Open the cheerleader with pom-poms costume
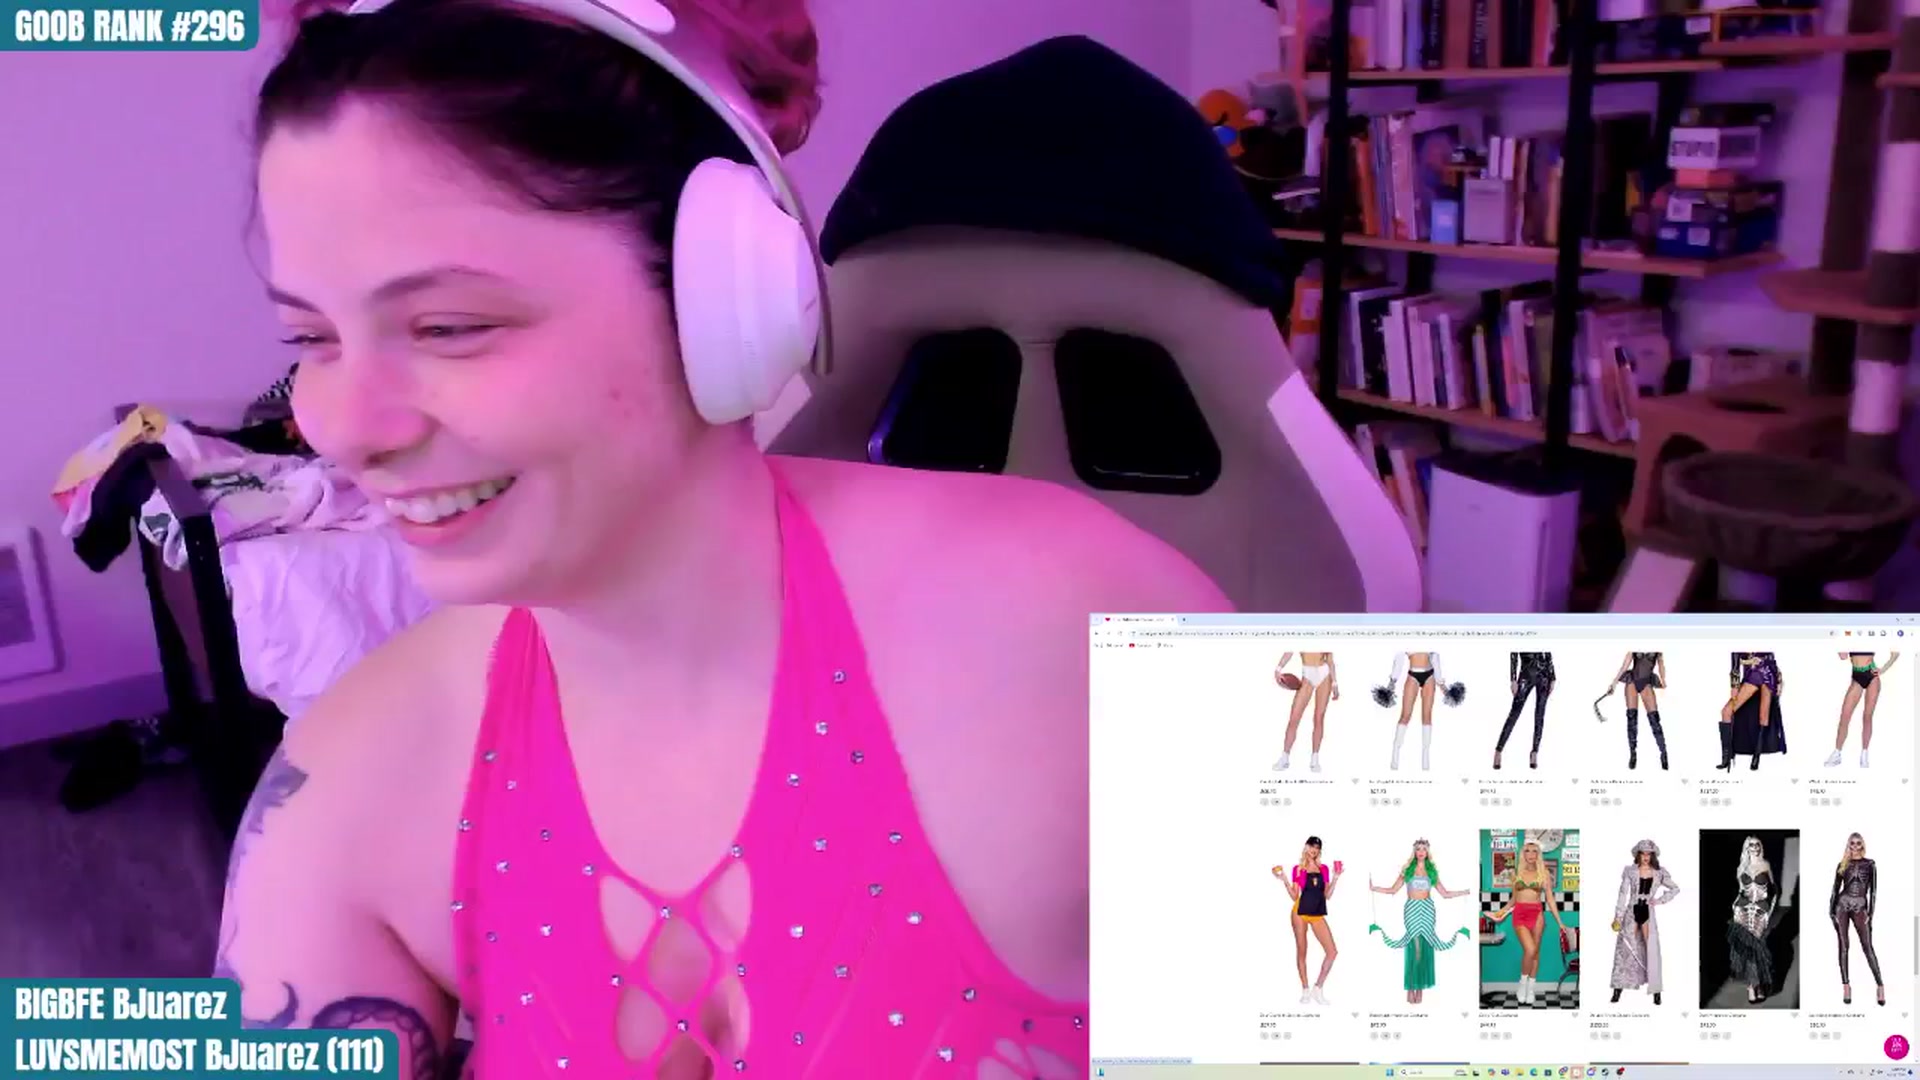Image resolution: width=1920 pixels, height=1080 pixels. tap(1419, 711)
